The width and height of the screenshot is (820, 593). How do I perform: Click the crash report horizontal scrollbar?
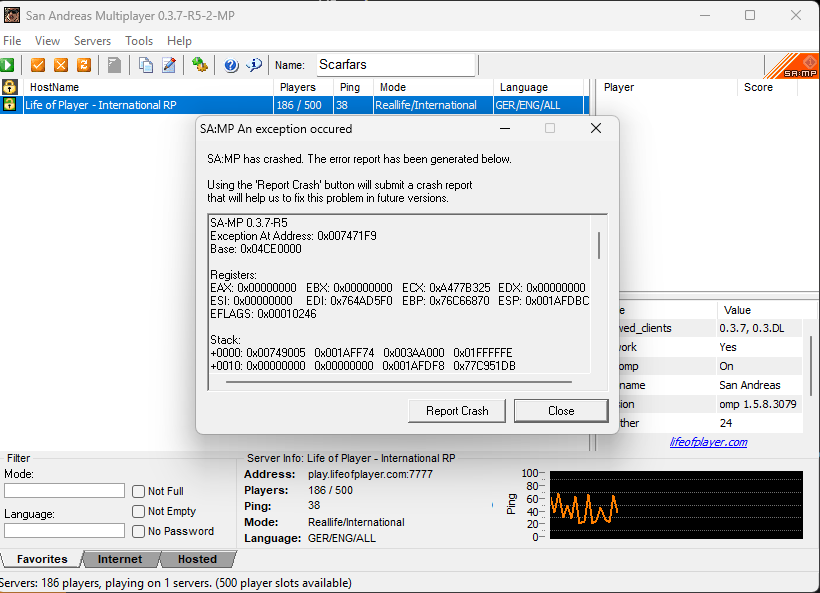pyautogui.click(x=398, y=382)
